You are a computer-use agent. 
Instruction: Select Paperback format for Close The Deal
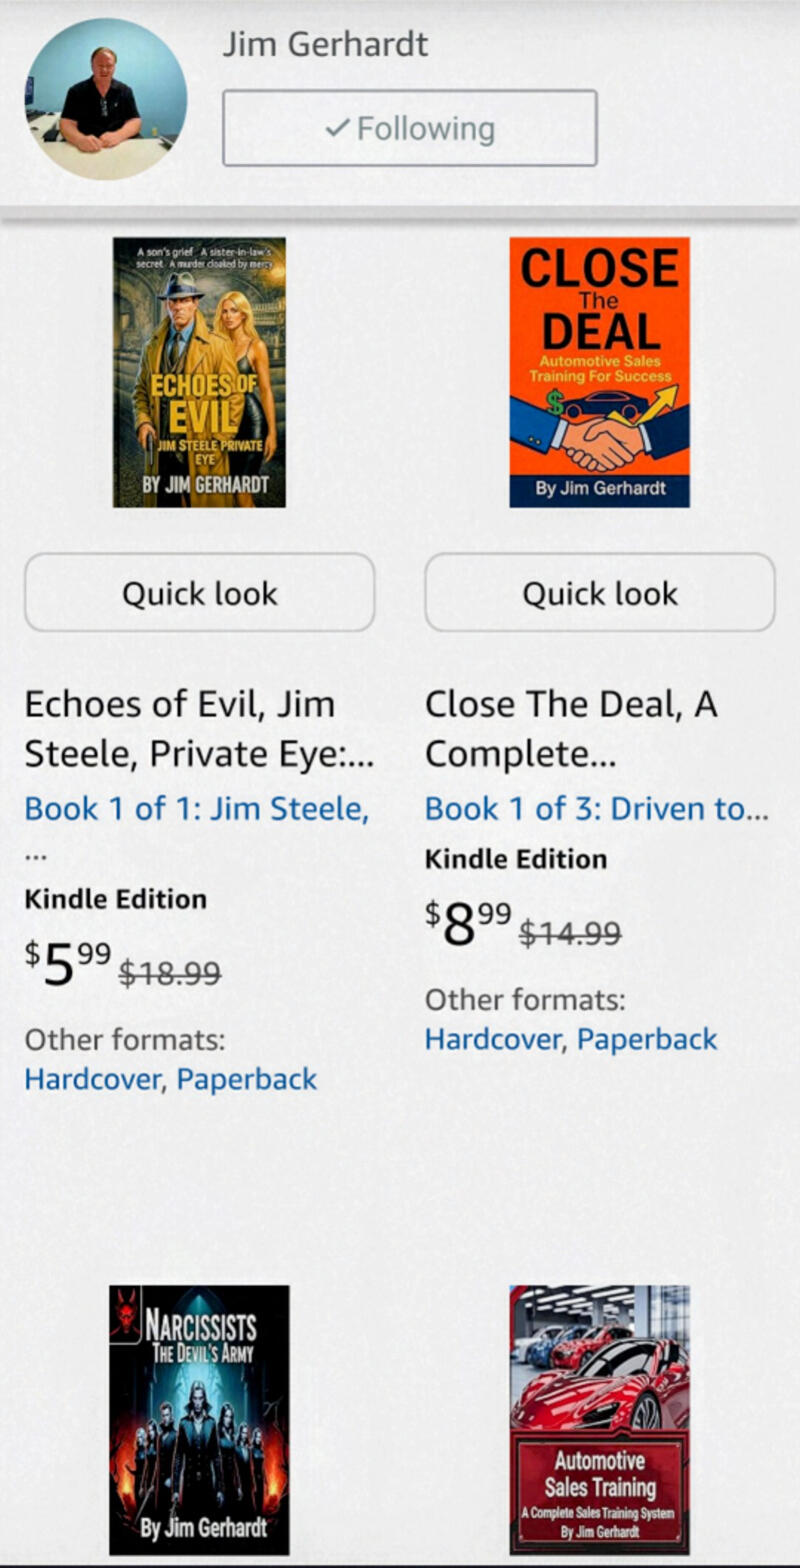(x=647, y=1039)
